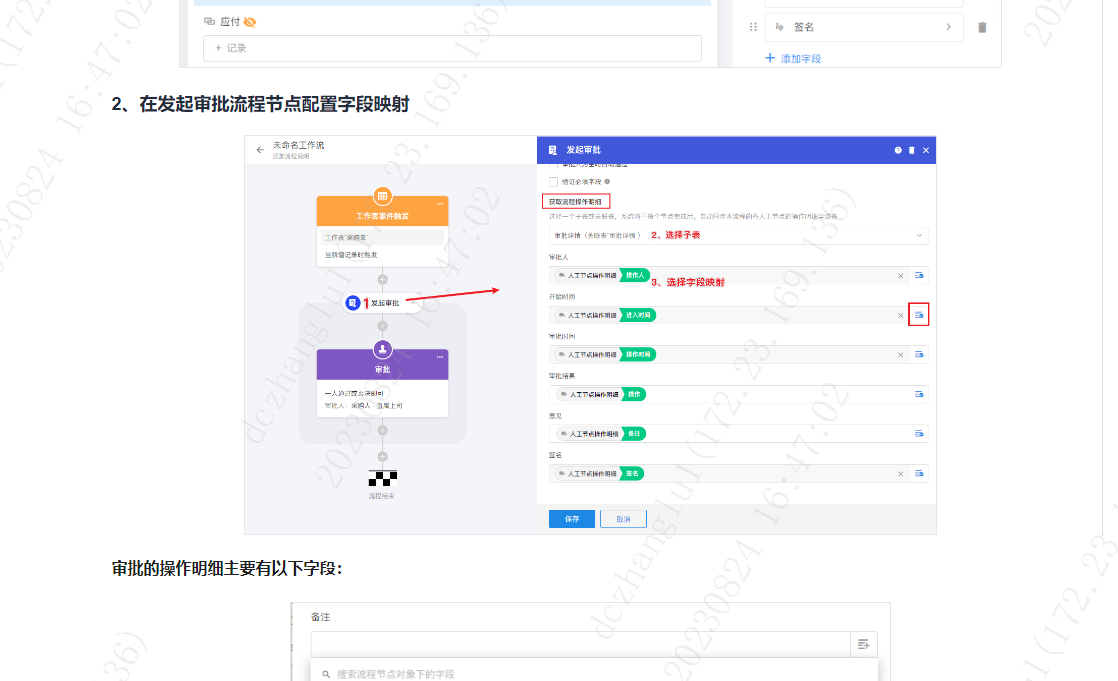
Task: Add node with plus directly above 审批 card
Action: click(382, 326)
